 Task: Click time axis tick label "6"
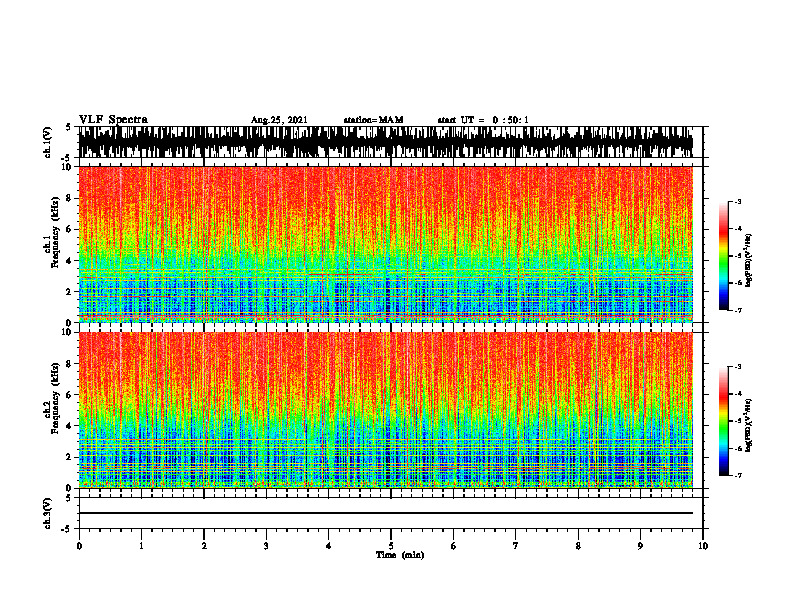[x=454, y=546]
